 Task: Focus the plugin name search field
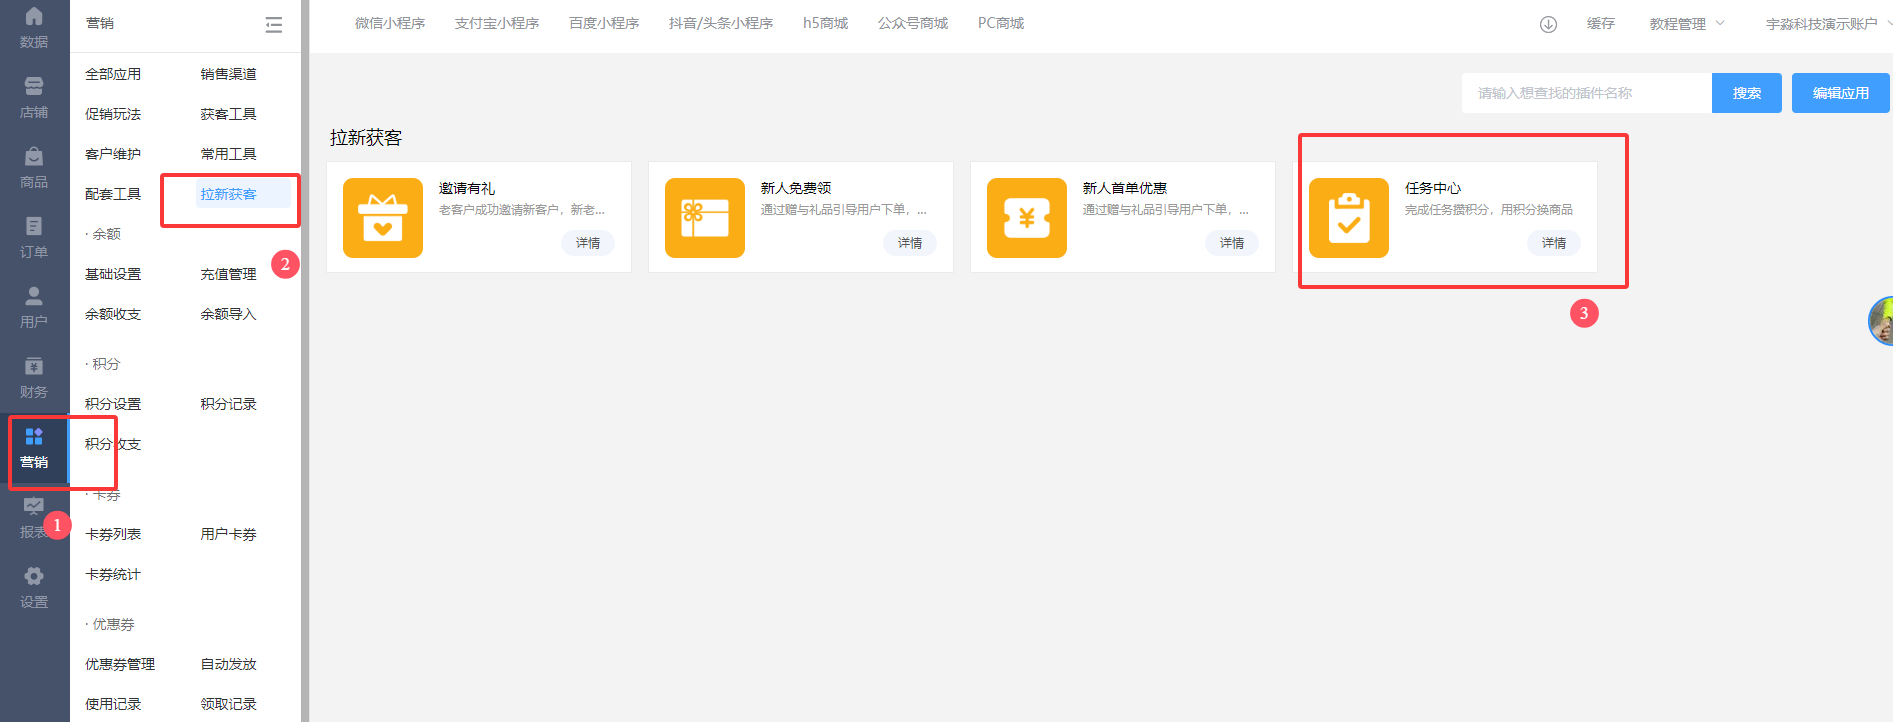click(x=1587, y=93)
